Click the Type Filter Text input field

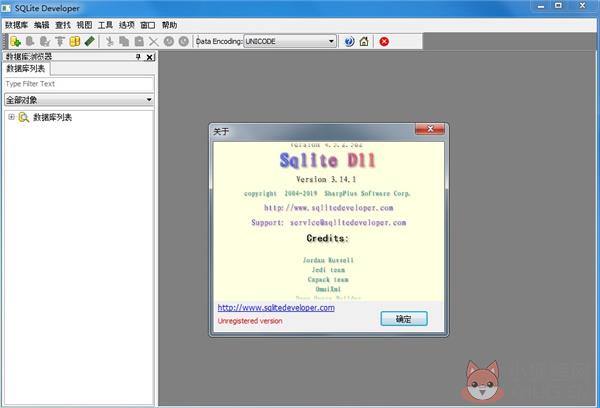click(x=79, y=84)
